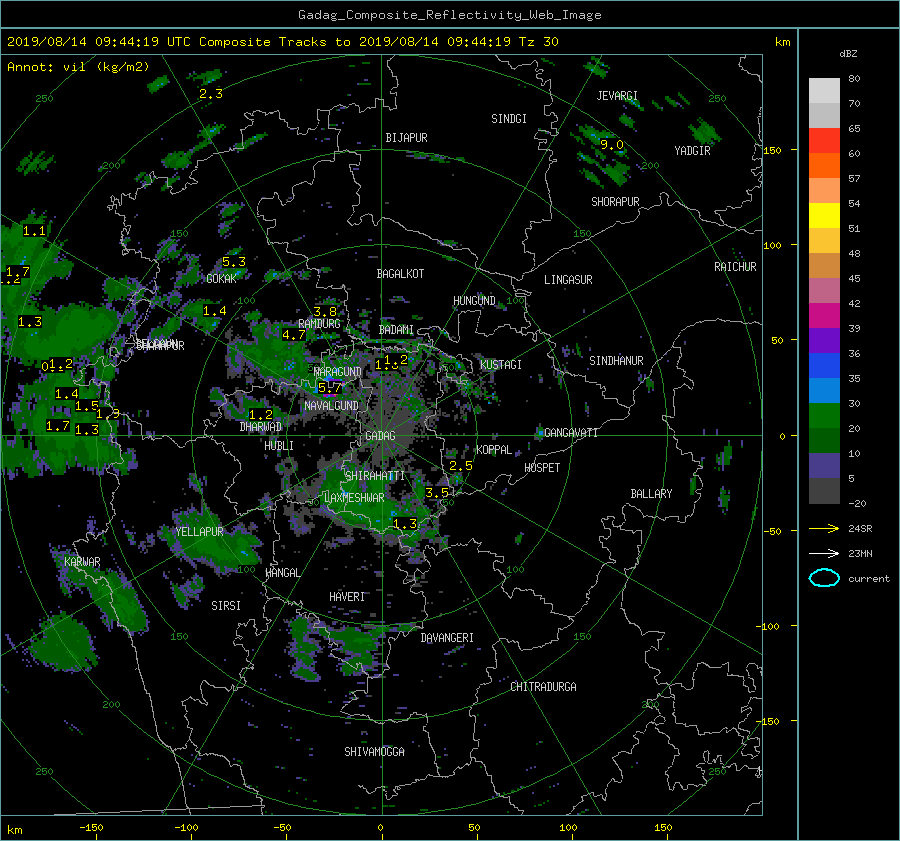Viewport: 900px width, 841px height.
Task: Click the dark gray 5 to -20 dBZ swatch
Action: (x=824, y=491)
